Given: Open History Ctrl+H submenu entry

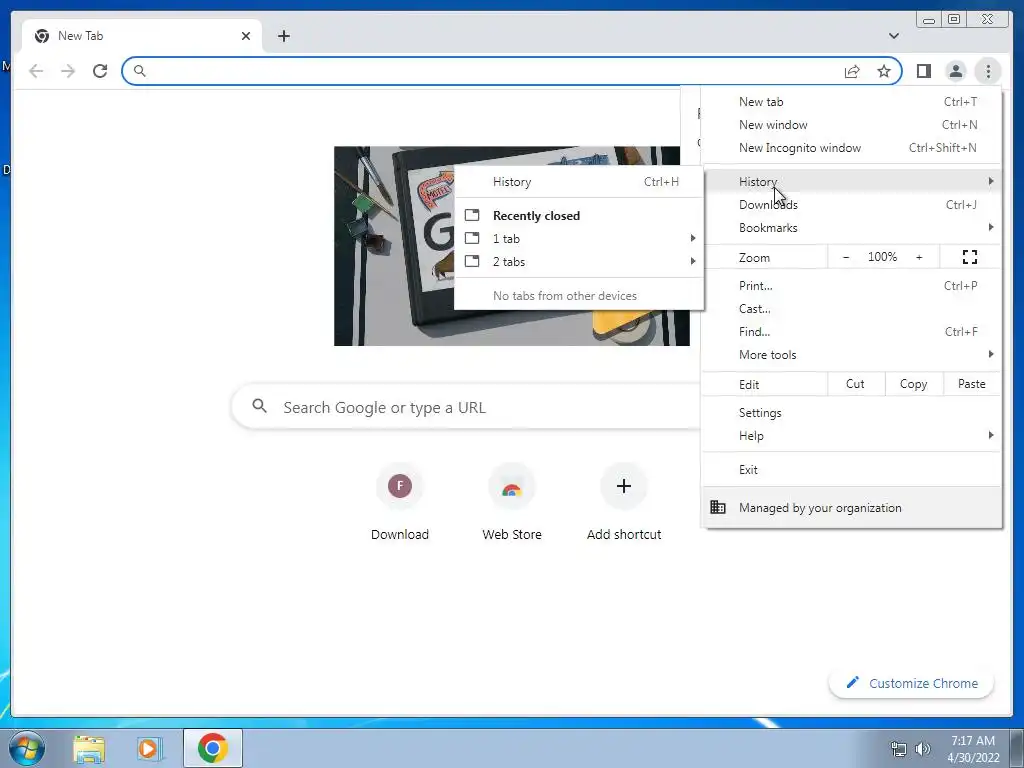Looking at the screenshot, I should (x=579, y=182).
